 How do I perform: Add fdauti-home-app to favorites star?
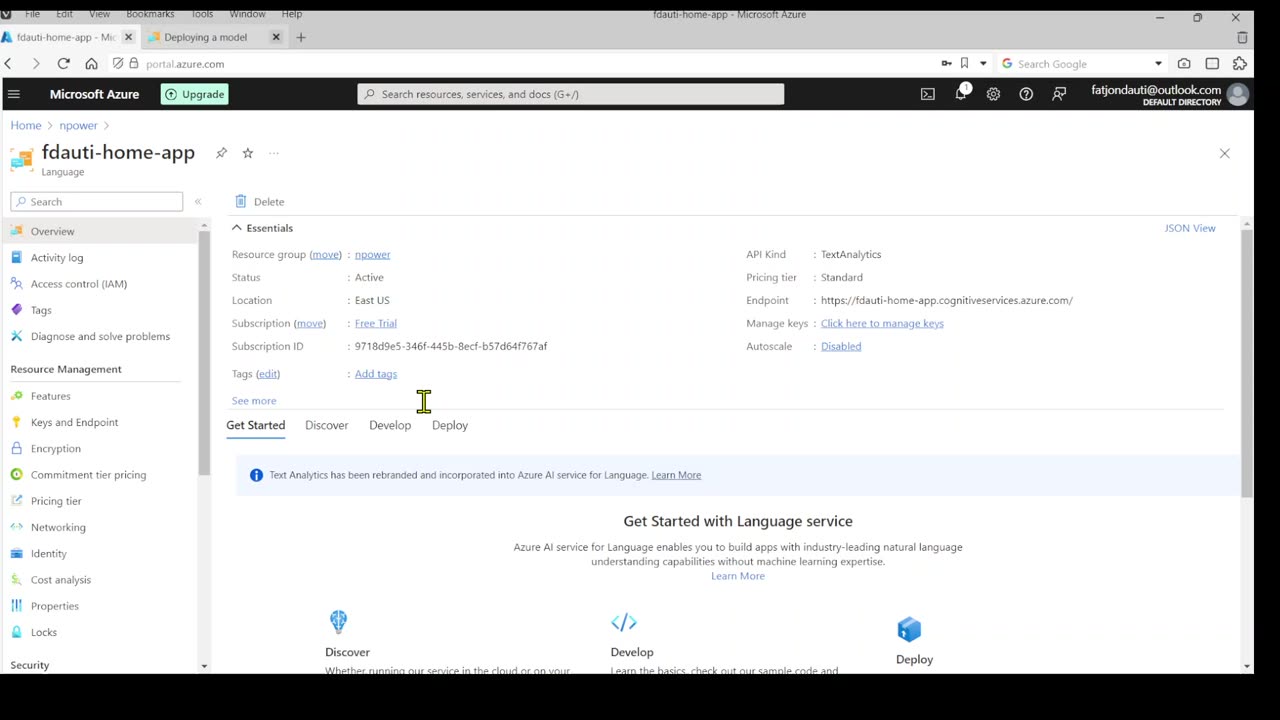[248, 153]
